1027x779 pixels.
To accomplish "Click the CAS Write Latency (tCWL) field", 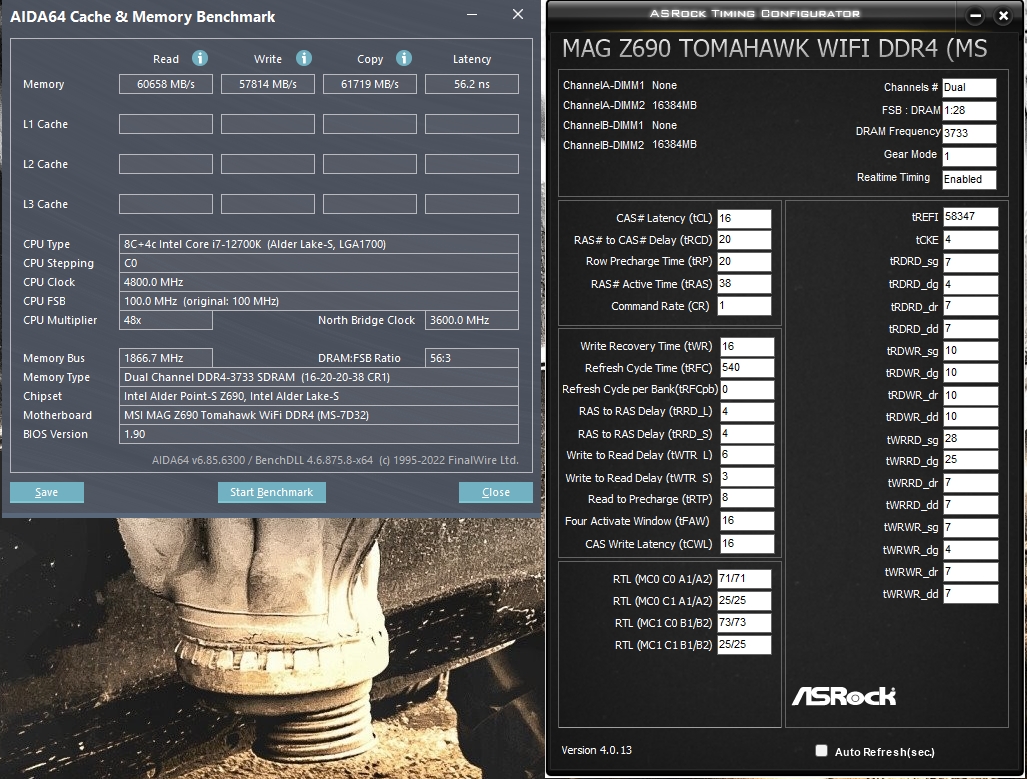I will coord(747,543).
